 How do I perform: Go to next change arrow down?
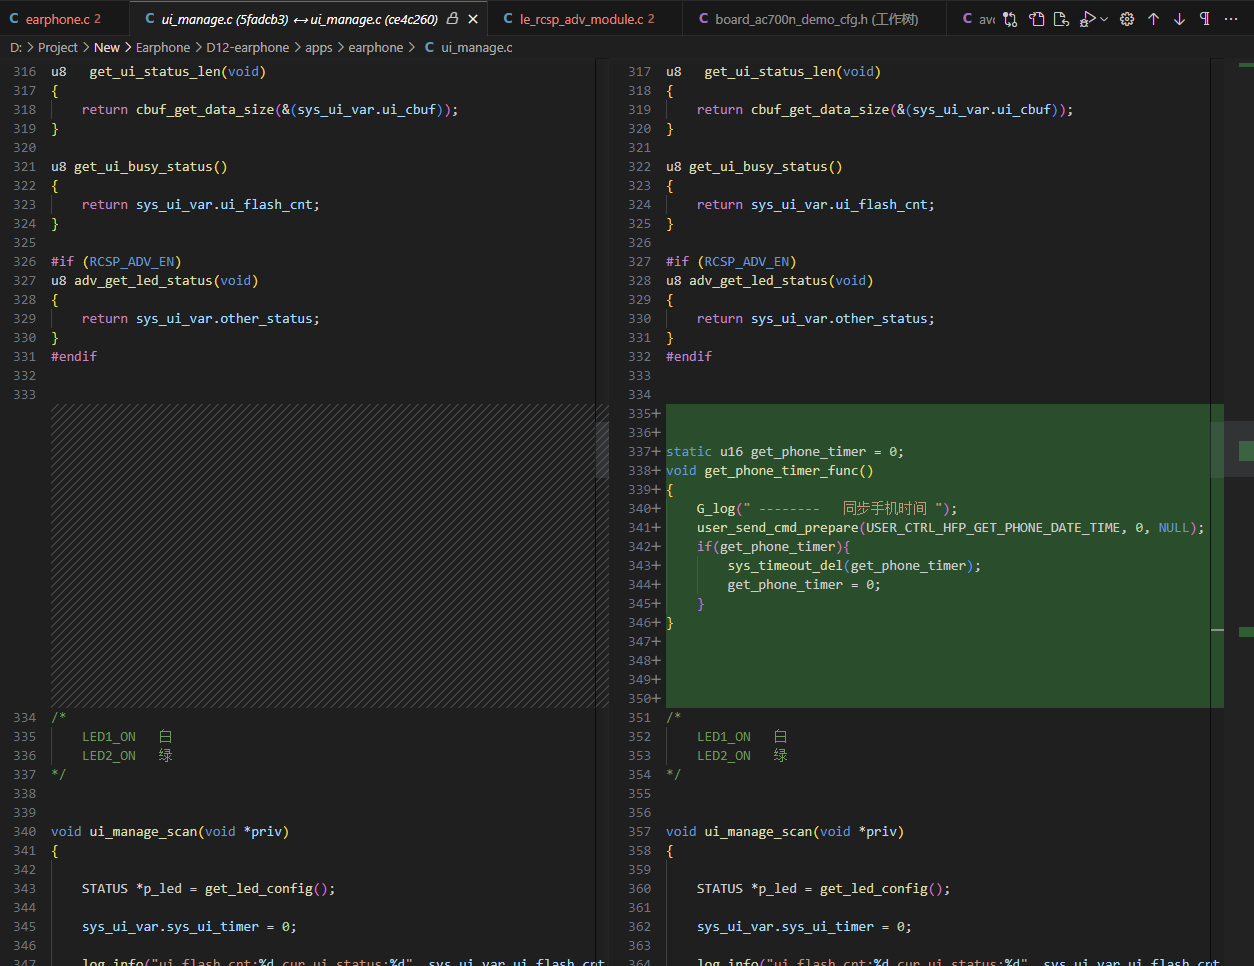(1179, 19)
